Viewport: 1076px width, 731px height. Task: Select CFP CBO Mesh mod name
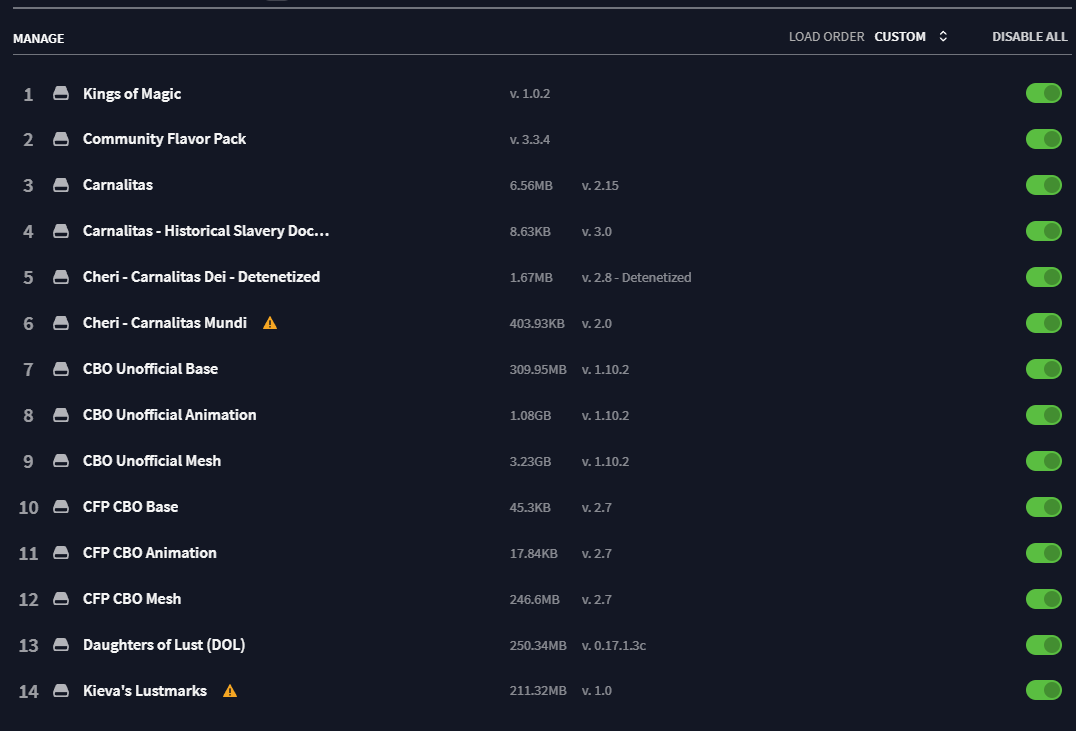(x=132, y=599)
